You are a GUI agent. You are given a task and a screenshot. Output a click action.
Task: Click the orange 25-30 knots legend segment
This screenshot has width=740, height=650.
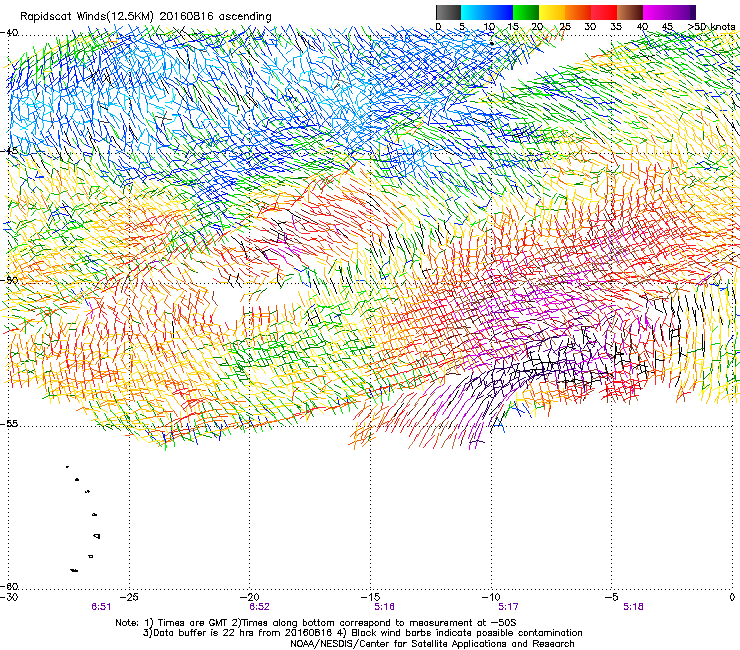coord(578,12)
